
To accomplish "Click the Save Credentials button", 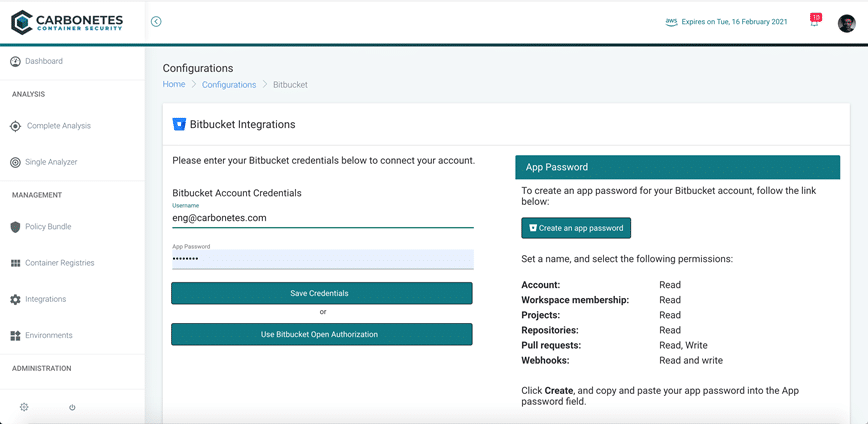I will (x=322, y=293).
